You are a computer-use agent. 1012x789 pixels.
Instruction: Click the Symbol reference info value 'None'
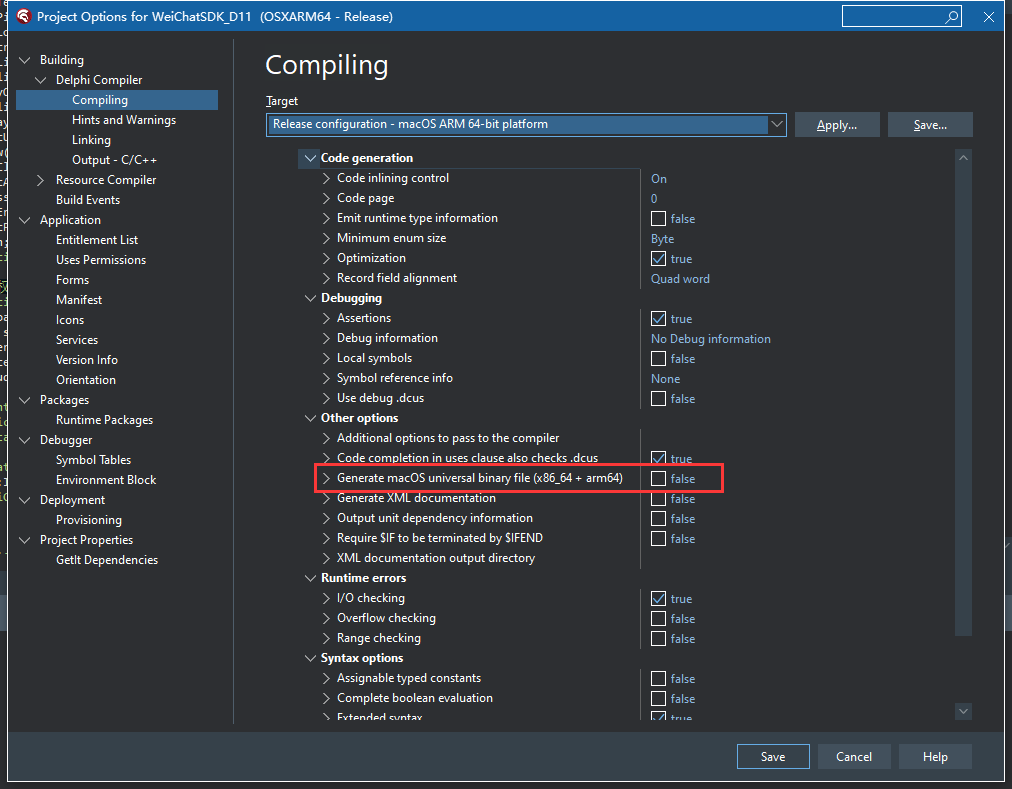(x=665, y=379)
